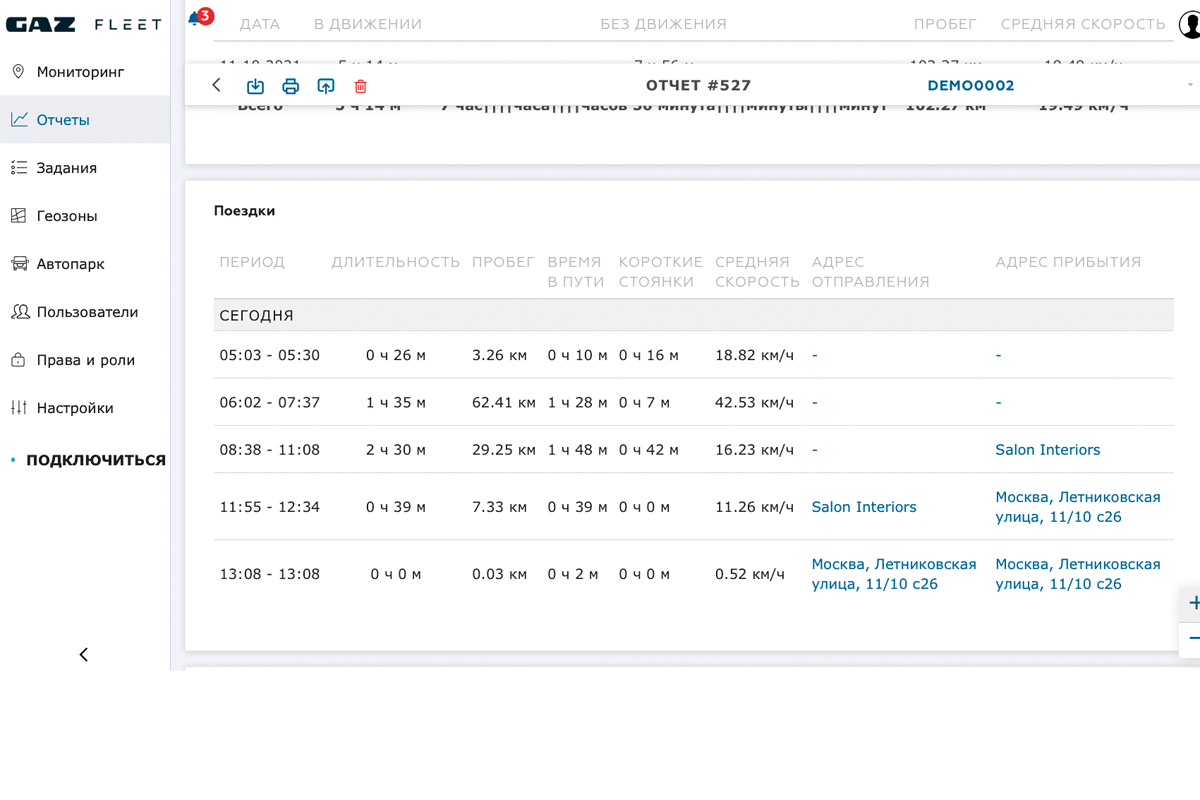1200x800 pixels.
Task: Click average speed 42.53 км/ч
Action: 754,402
